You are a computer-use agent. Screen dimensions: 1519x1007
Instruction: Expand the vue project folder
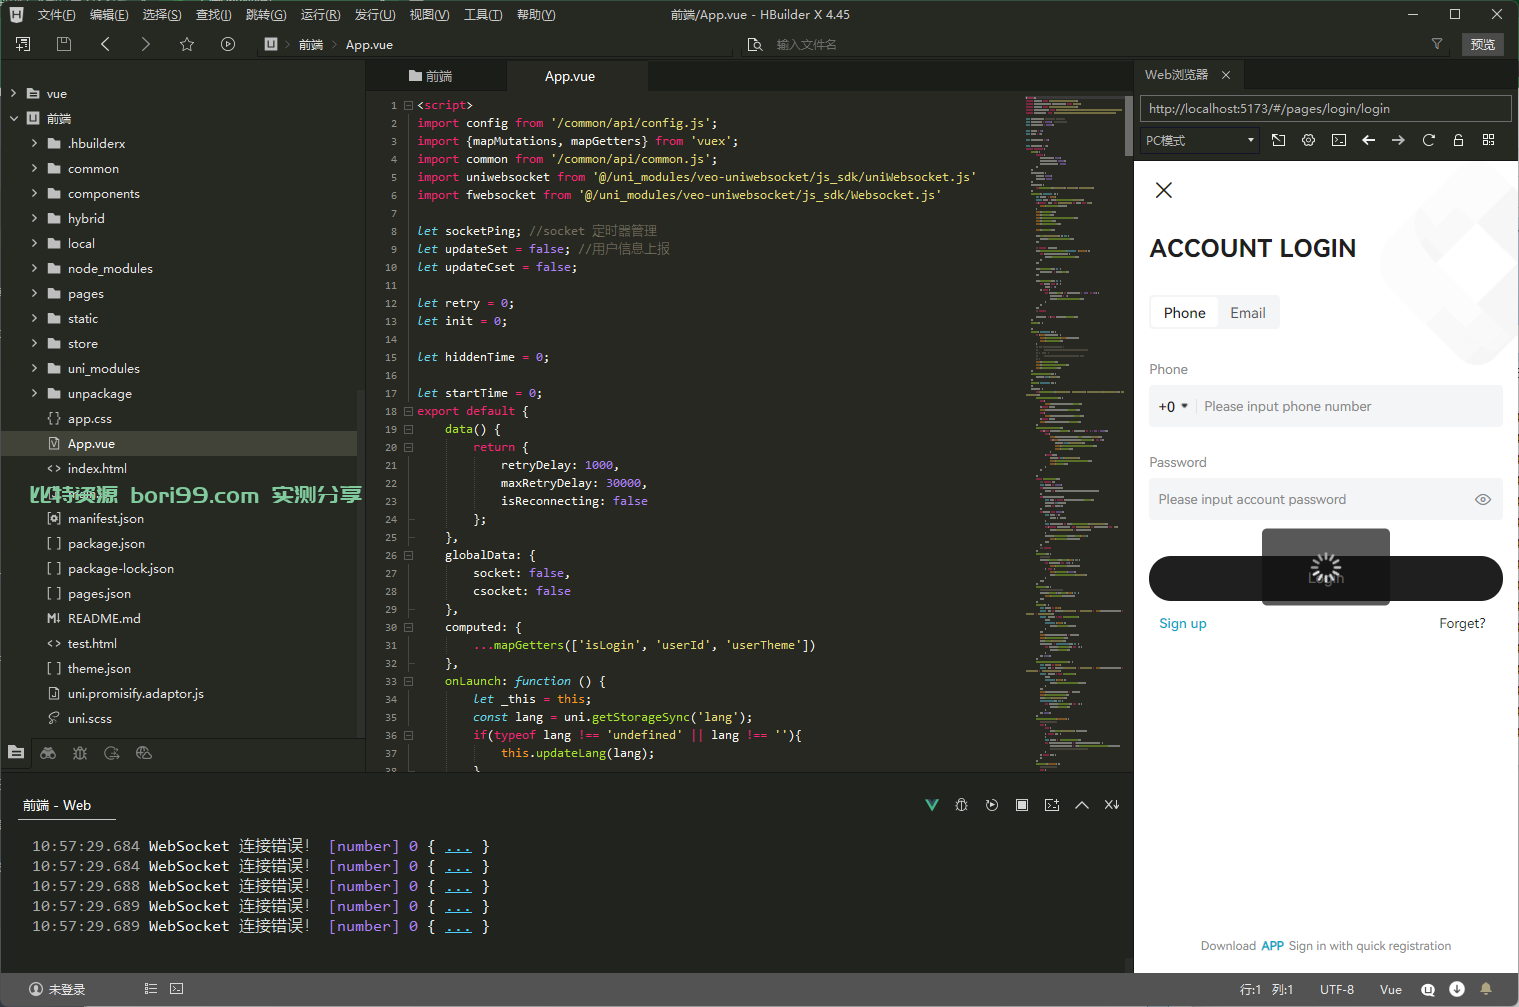(13, 93)
